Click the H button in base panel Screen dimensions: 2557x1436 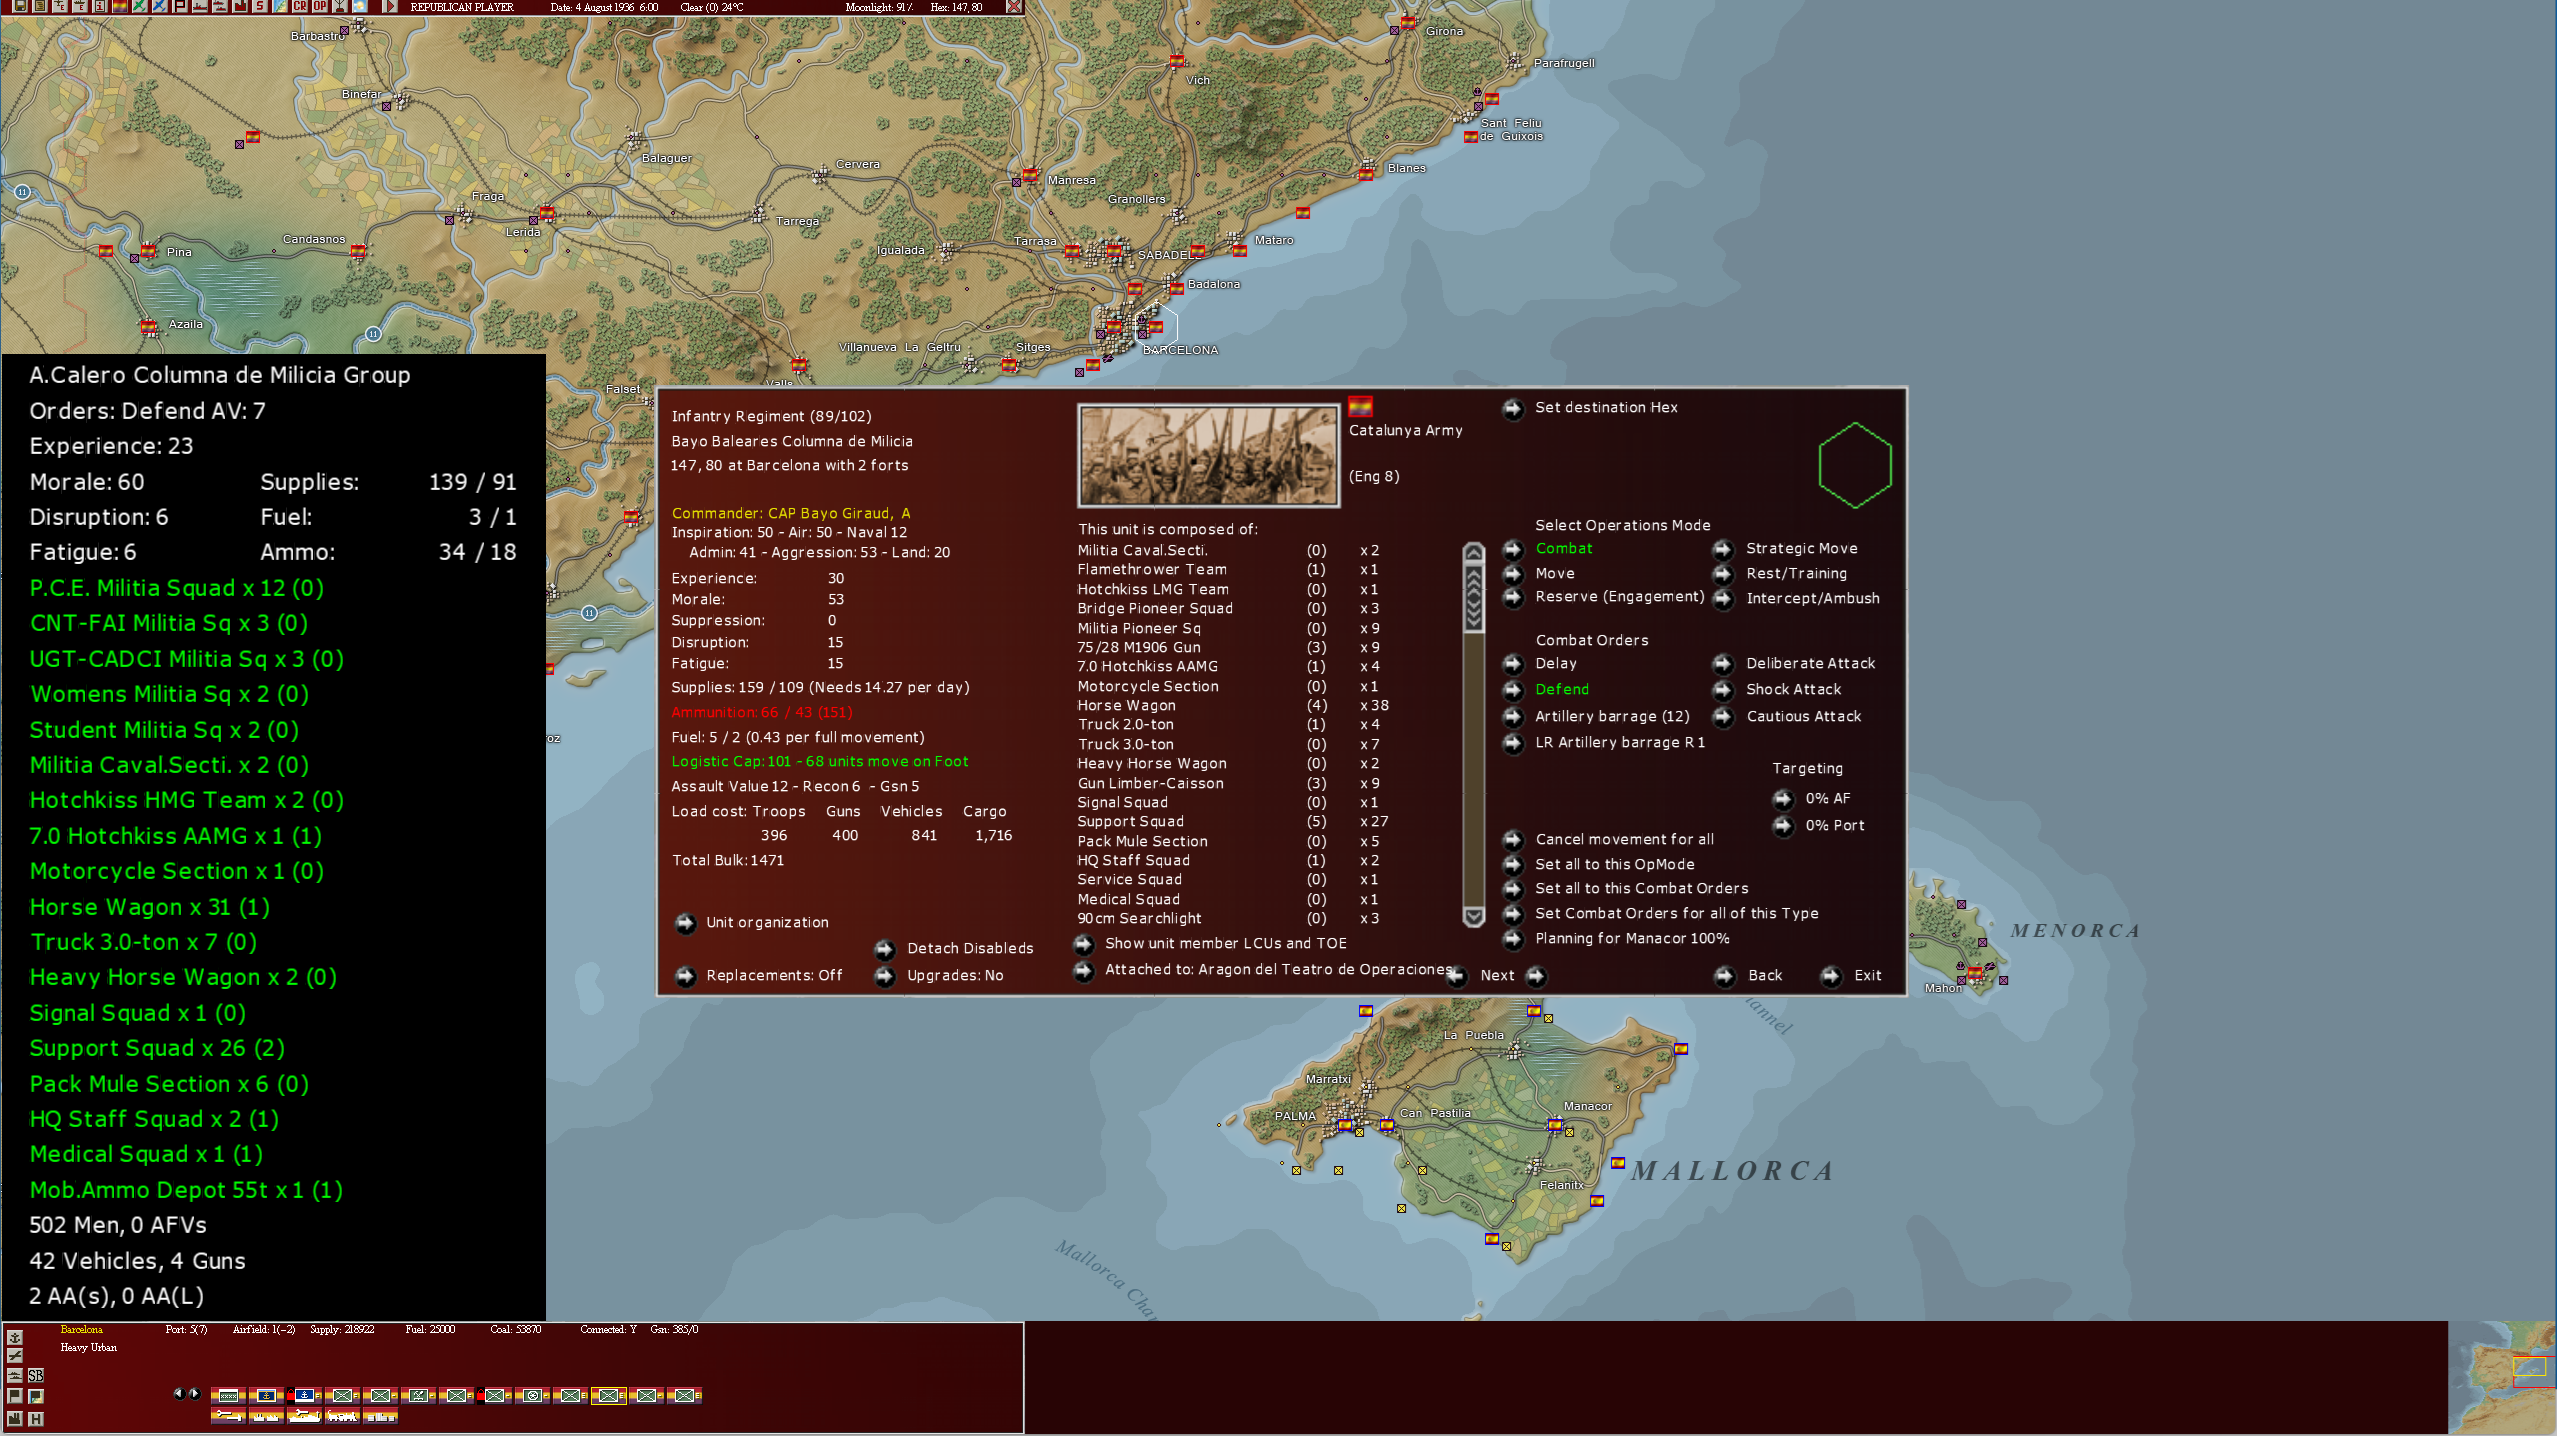[36, 1418]
